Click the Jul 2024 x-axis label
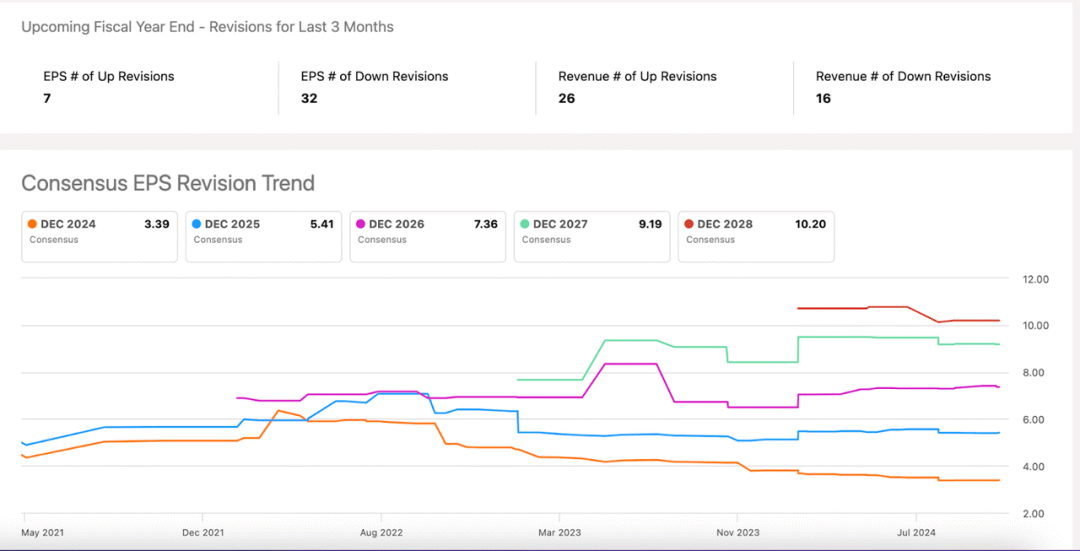Viewport: 1080px width, 551px height. 914,533
